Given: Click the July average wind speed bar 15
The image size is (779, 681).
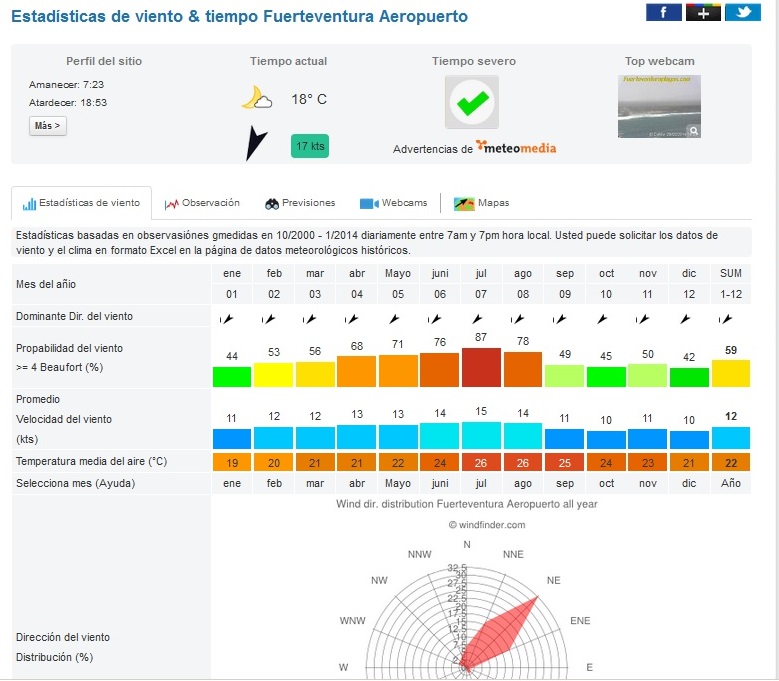Looking at the screenshot, I should point(481,436).
